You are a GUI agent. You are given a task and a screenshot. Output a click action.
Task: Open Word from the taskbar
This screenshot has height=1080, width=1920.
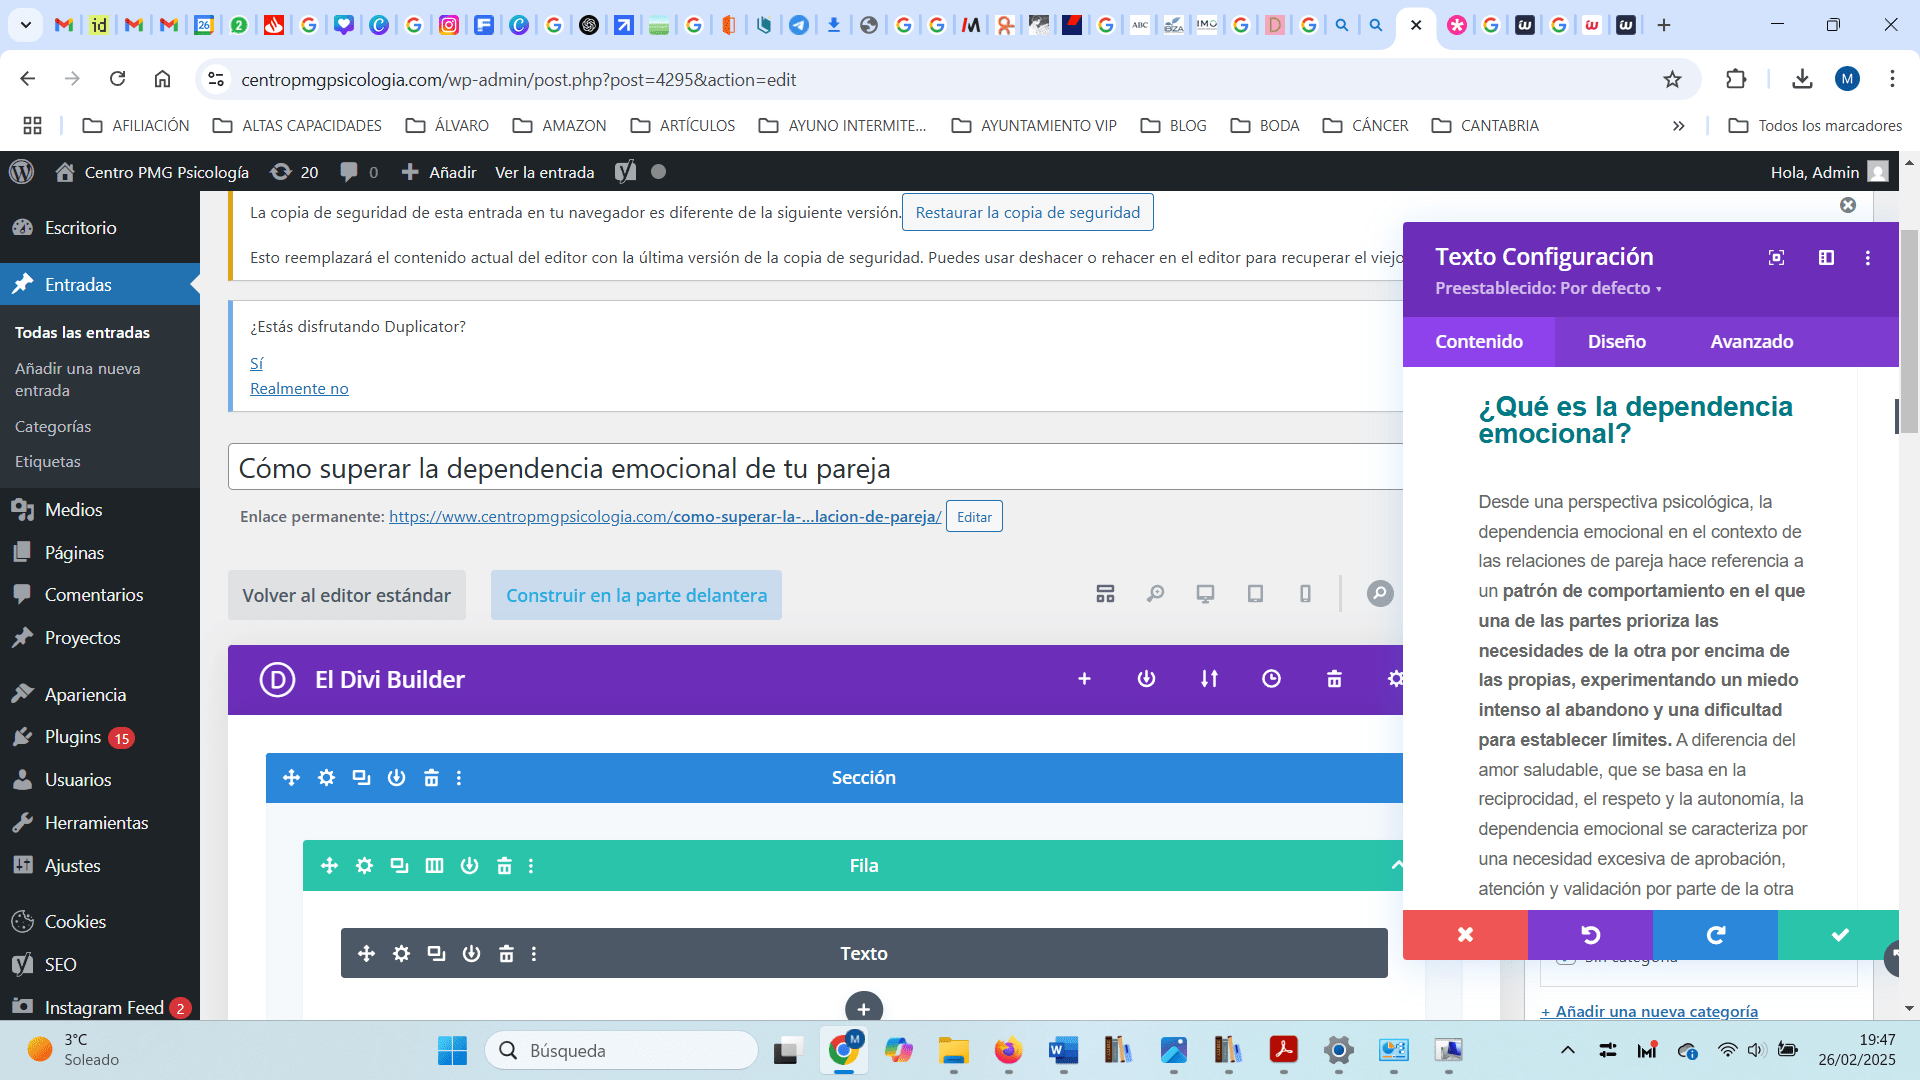point(1063,1050)
